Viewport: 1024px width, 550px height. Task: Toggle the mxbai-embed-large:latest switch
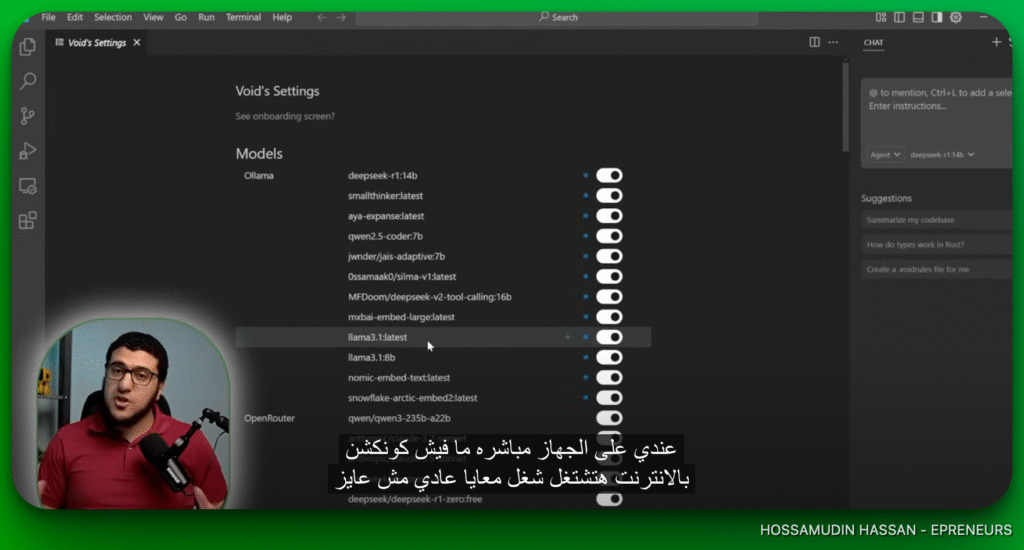(609, 317)
